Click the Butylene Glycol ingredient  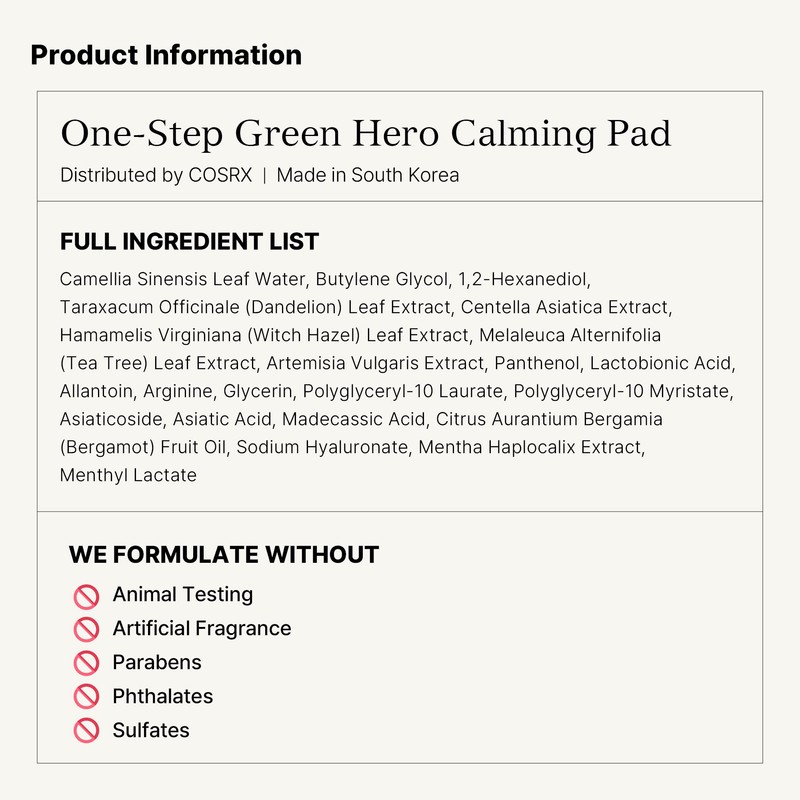tap(382, 278)
